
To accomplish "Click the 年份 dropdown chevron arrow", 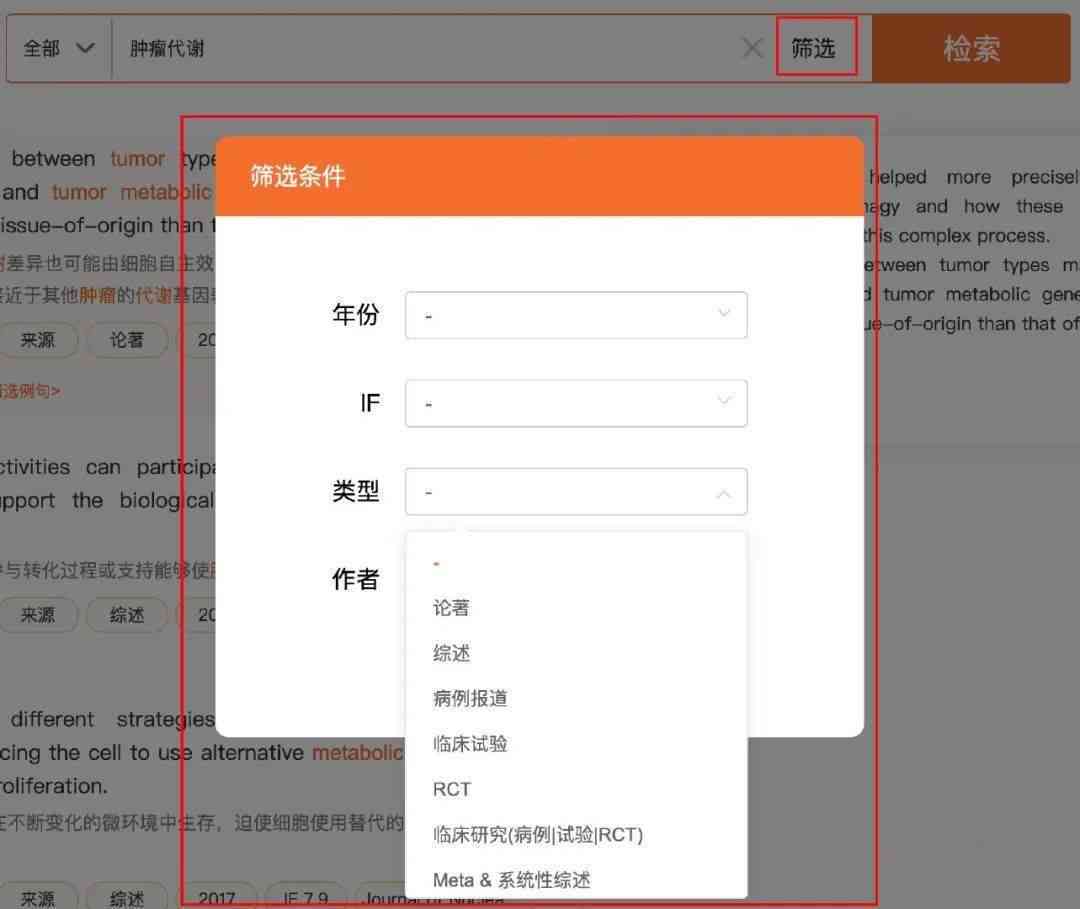I will (724, 313).
